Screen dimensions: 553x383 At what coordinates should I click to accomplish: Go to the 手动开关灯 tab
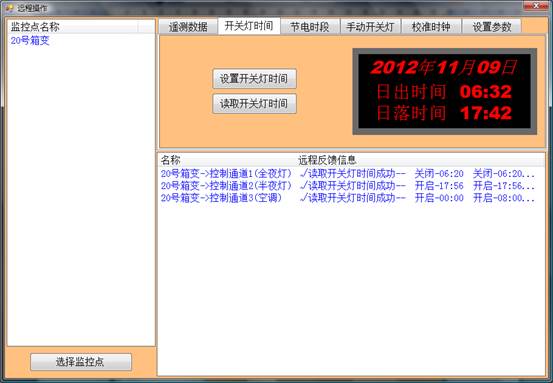(x=370, y=27)
